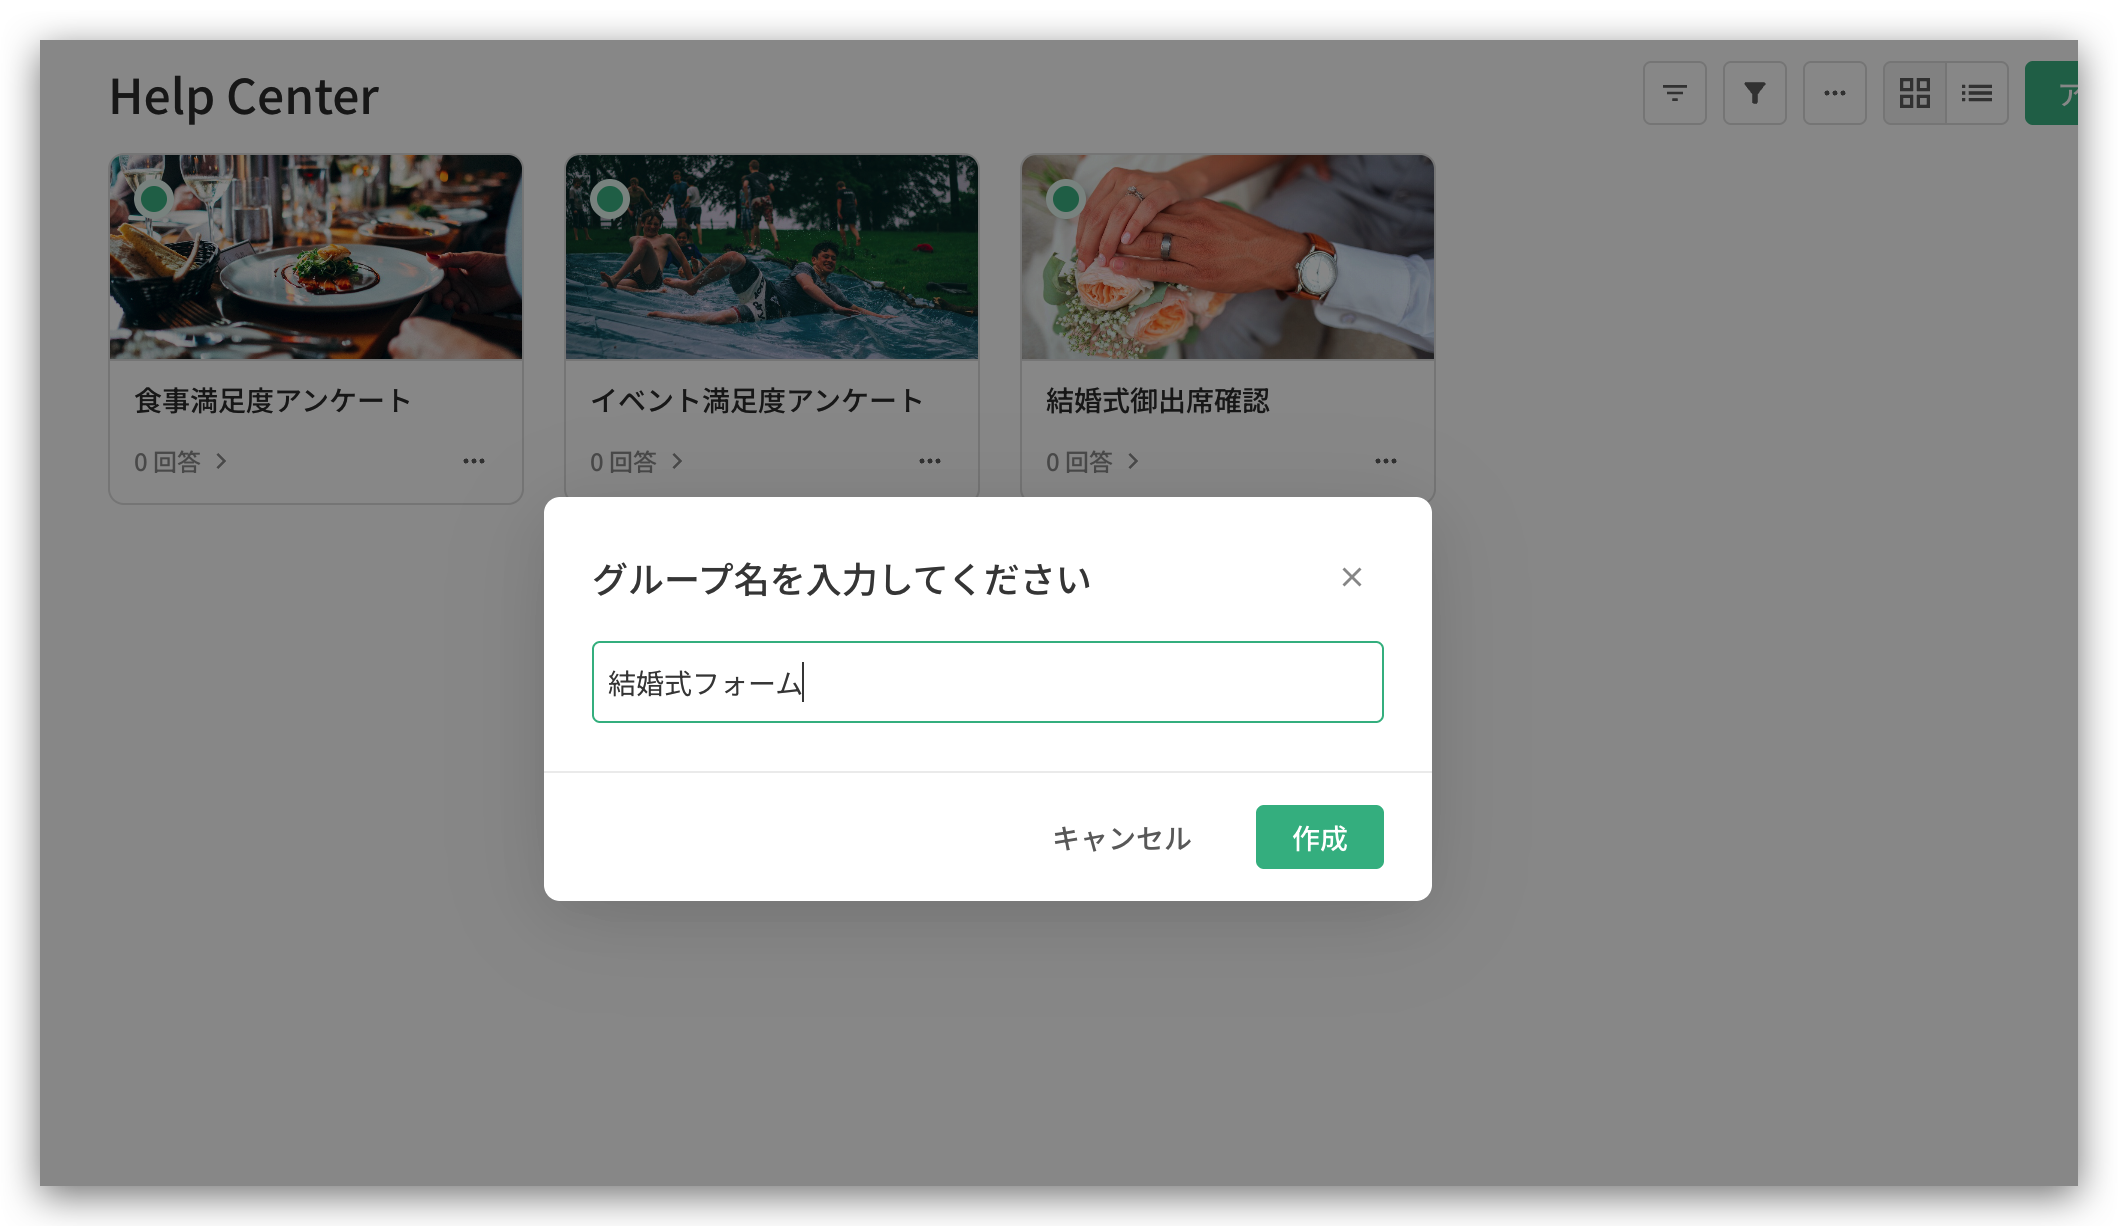This screenshot has width=2118, height=1226.
Task: Open more options for イベント満足度アンケート
Action: click(930, 461)
